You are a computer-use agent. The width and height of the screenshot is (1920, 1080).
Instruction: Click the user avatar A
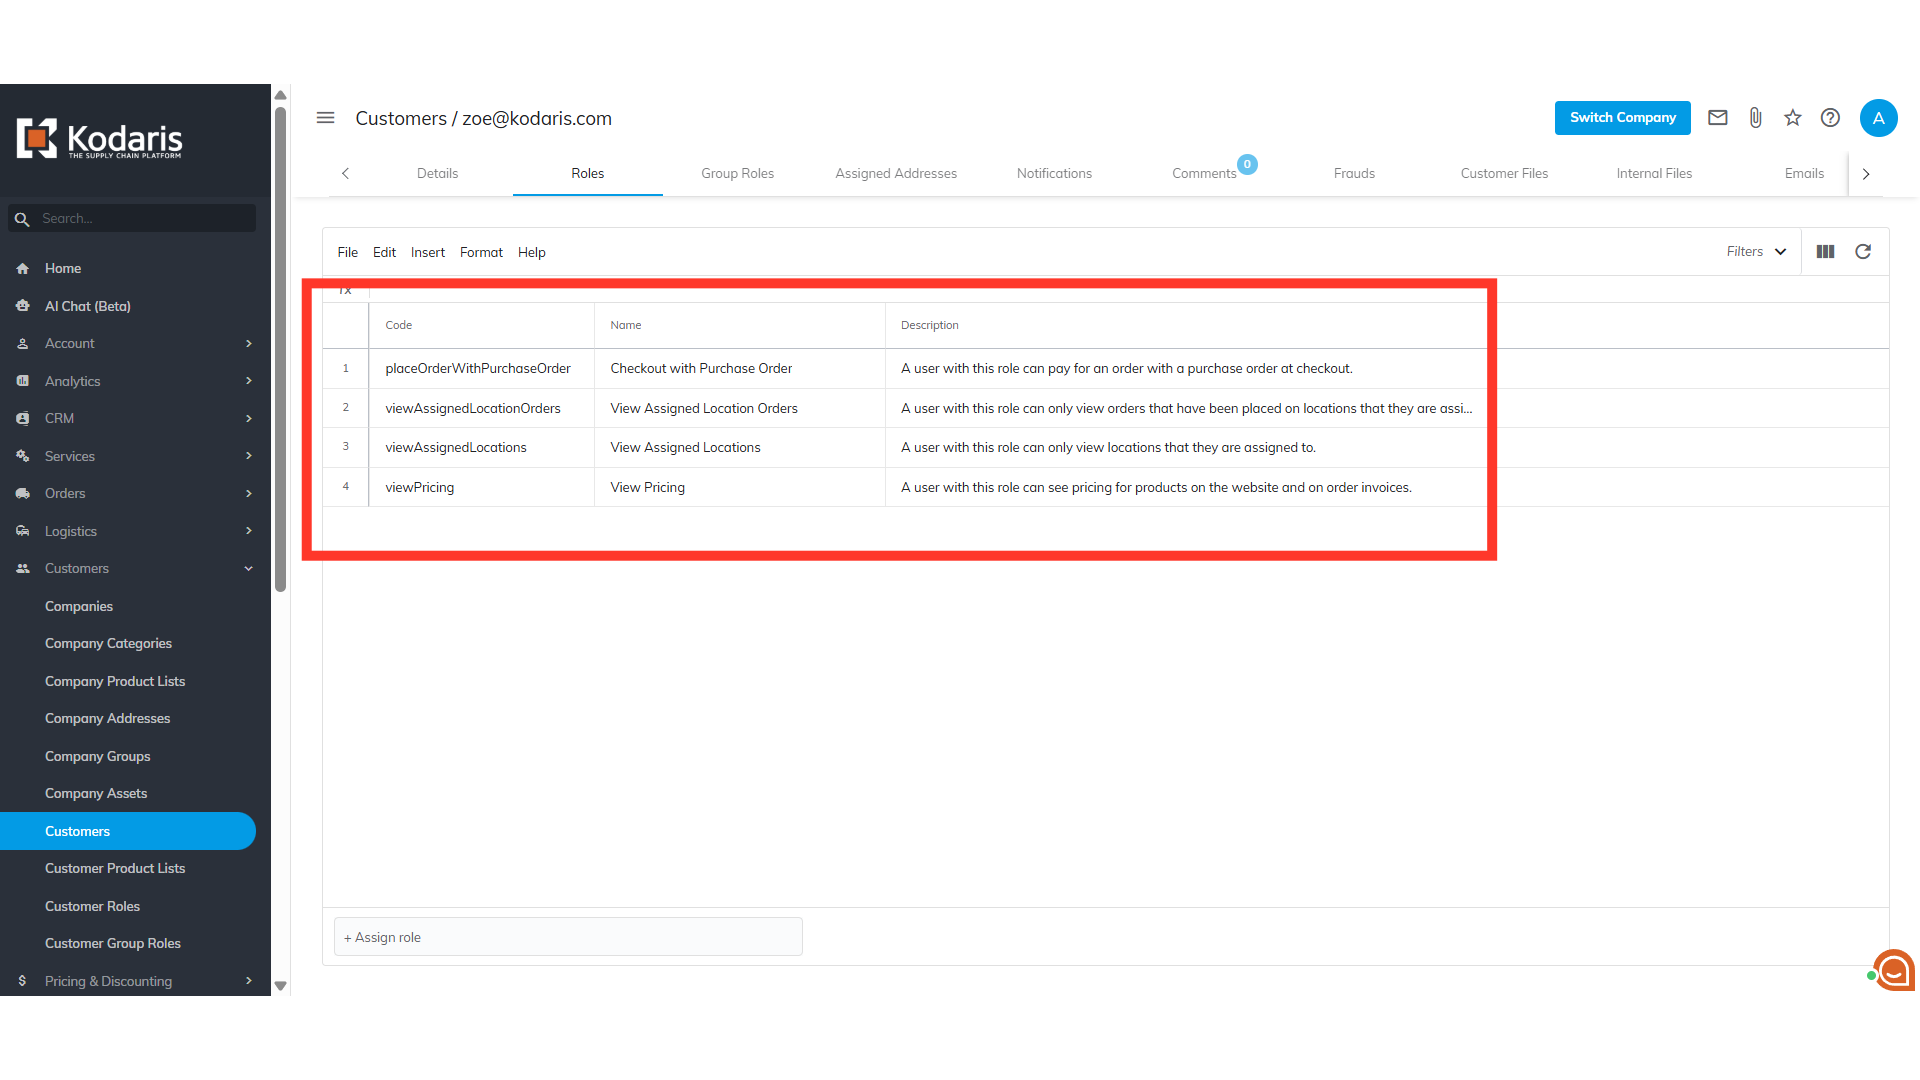1878,118
